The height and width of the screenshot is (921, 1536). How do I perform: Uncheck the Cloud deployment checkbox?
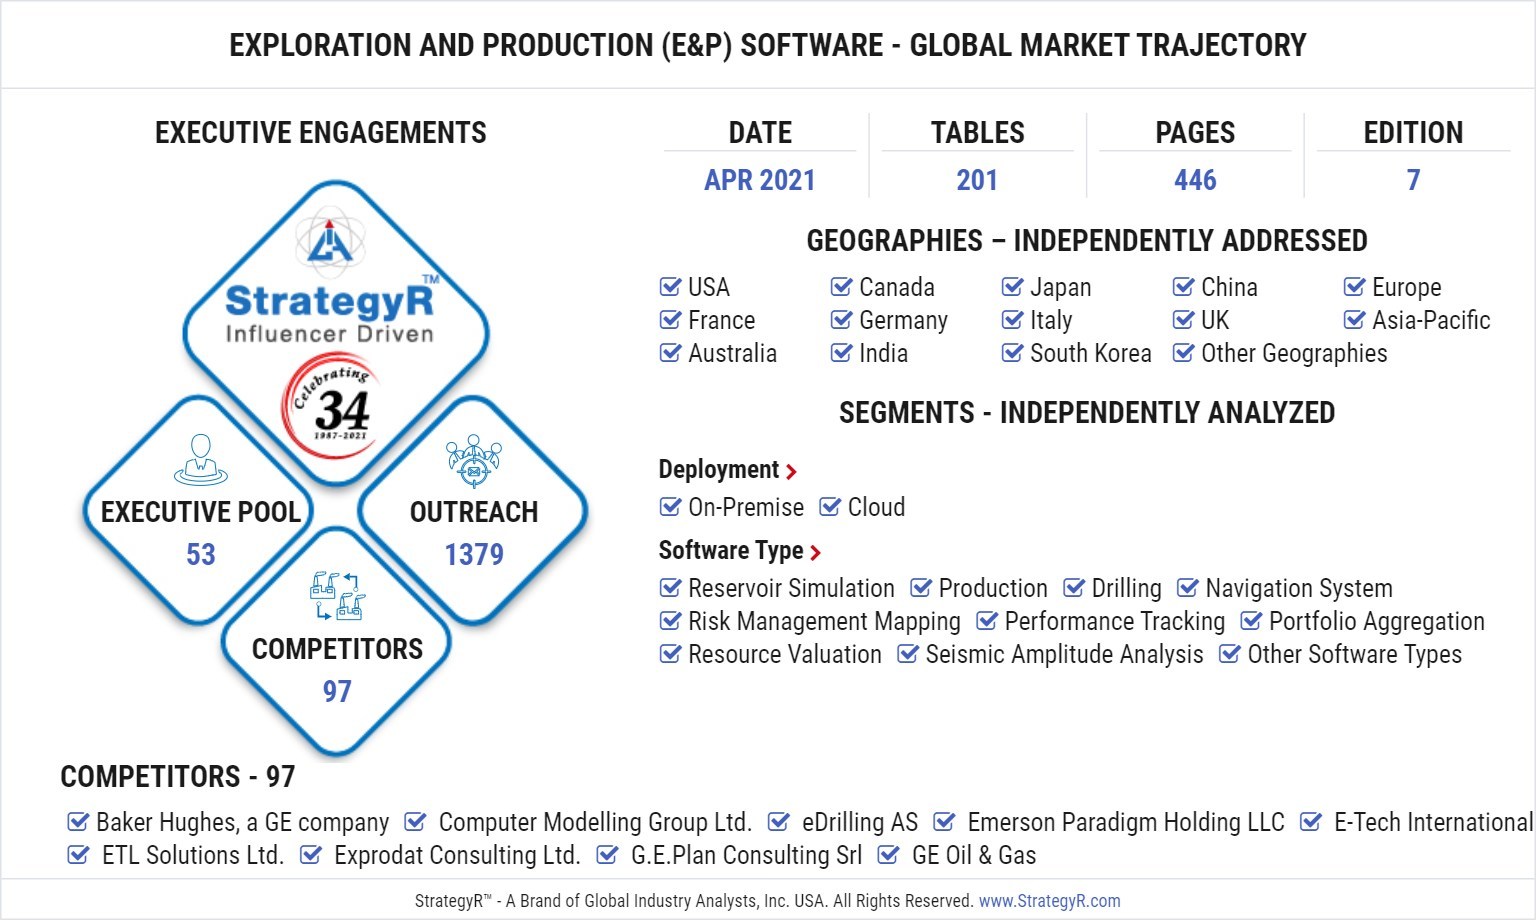(x=830, y=508)
